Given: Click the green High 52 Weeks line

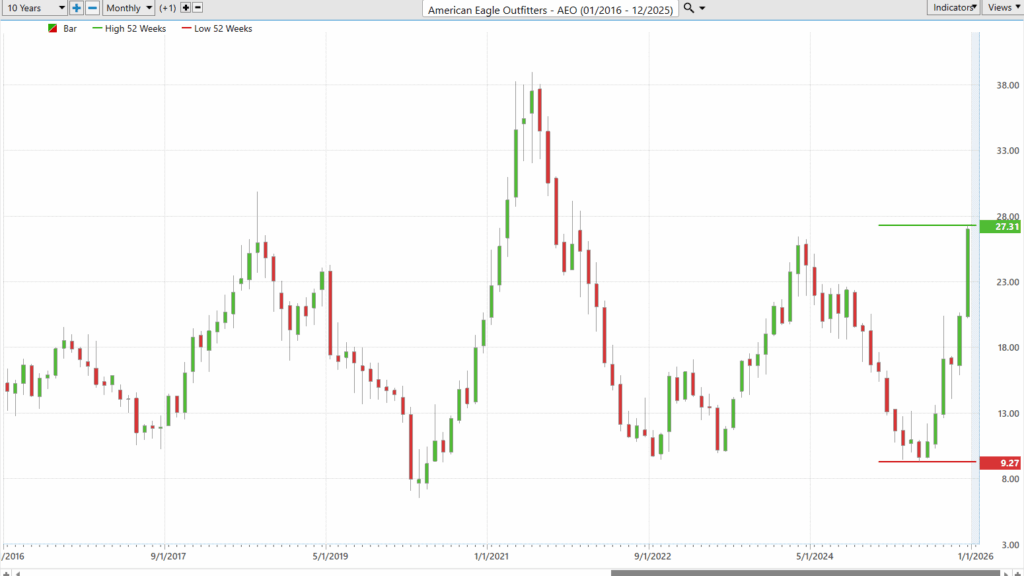Looking at the screenshot, I should tap(920, 225).
